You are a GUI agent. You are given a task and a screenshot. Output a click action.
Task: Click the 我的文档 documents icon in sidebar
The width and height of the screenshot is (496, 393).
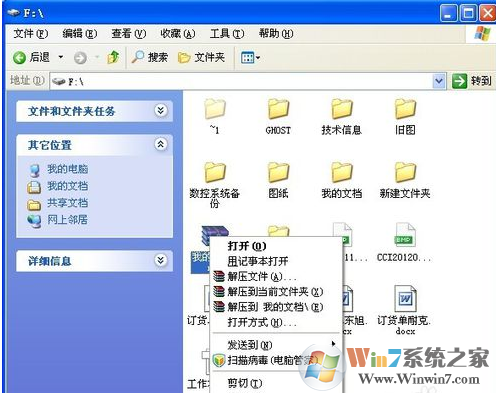pyautogui.click(x=34, y=187)
